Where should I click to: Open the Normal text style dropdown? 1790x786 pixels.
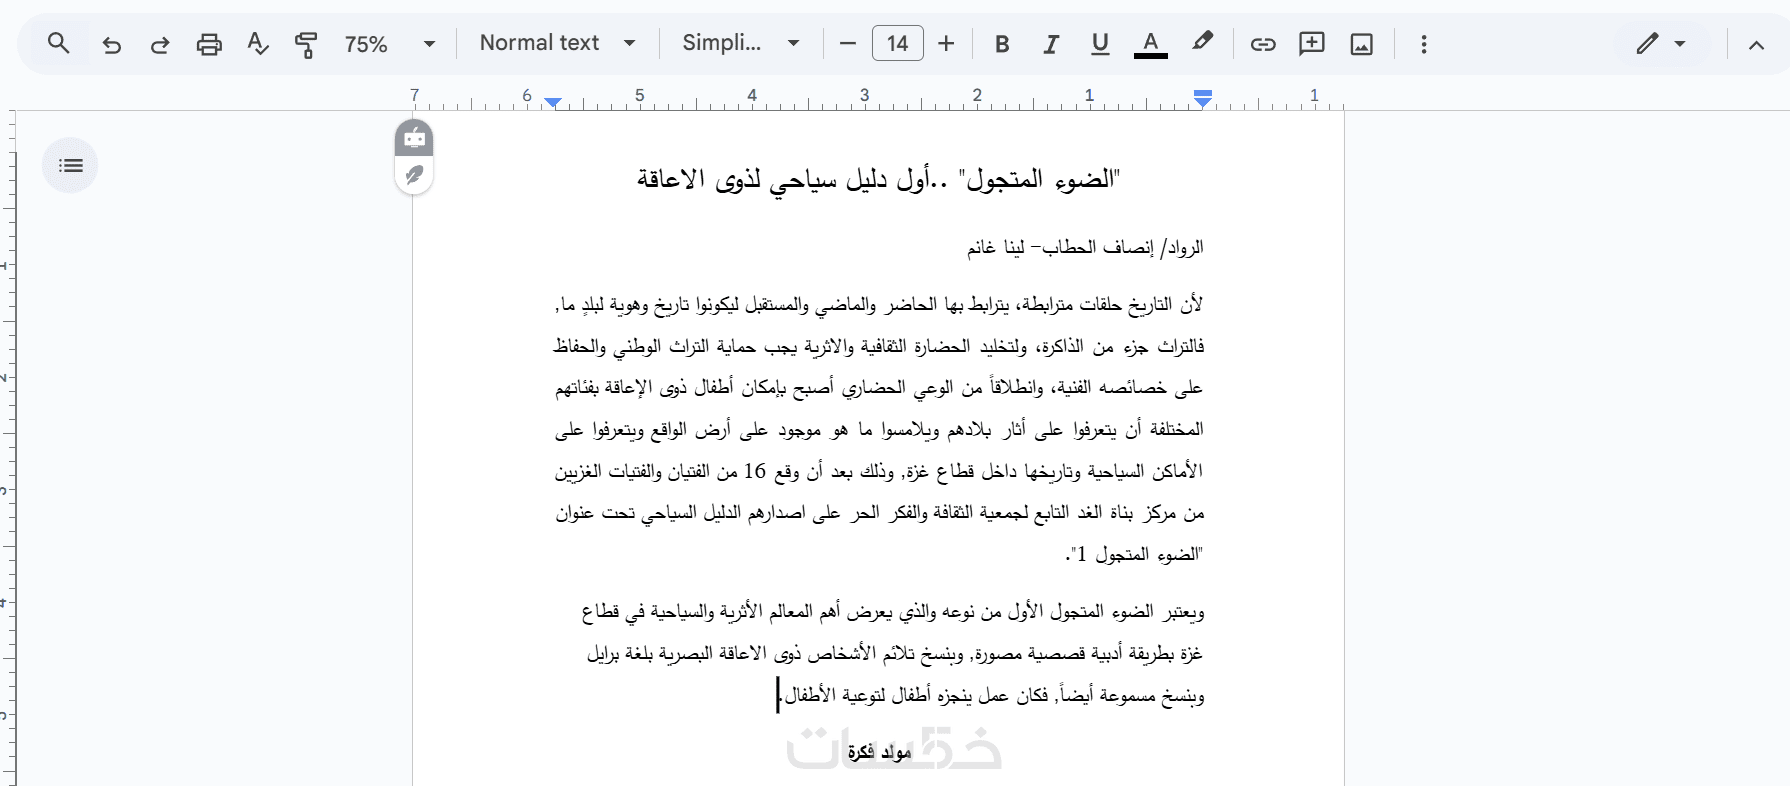coord(557,43)
